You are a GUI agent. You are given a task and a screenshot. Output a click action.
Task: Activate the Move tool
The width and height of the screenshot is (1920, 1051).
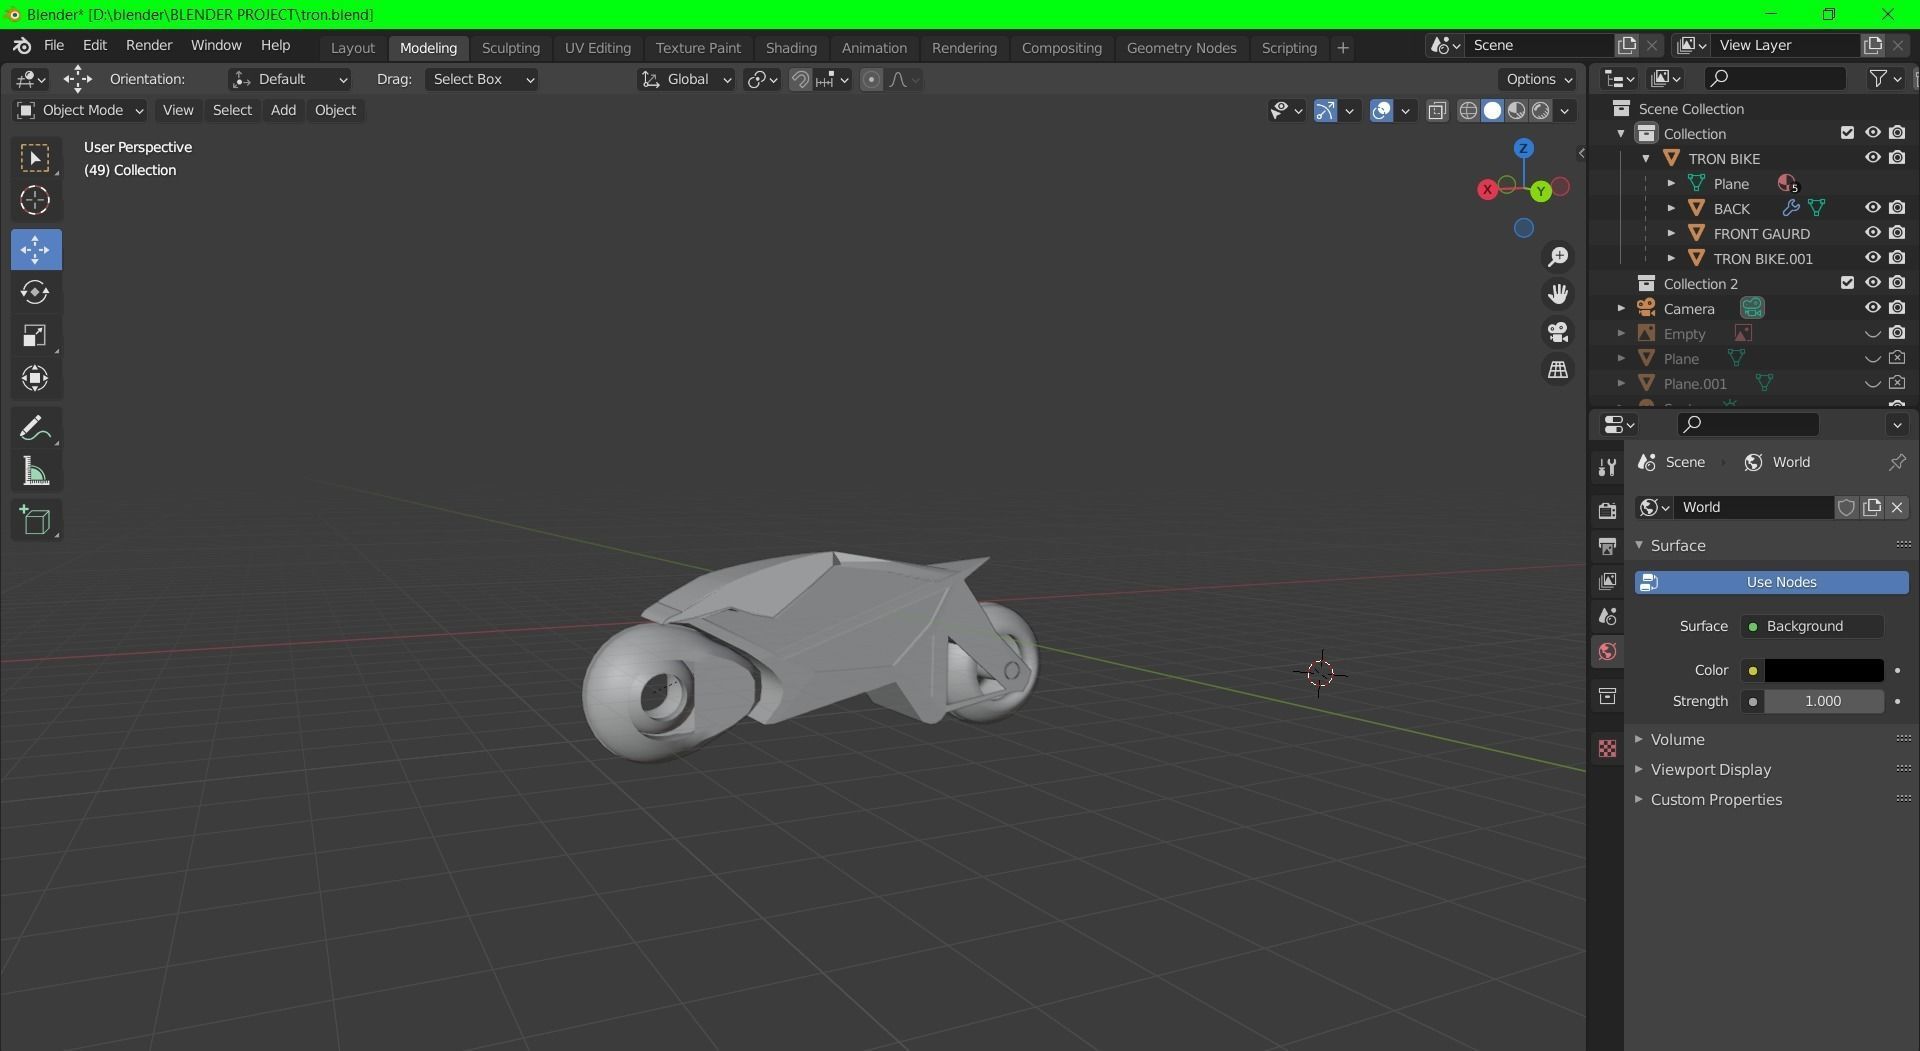(x=36, y=250)
